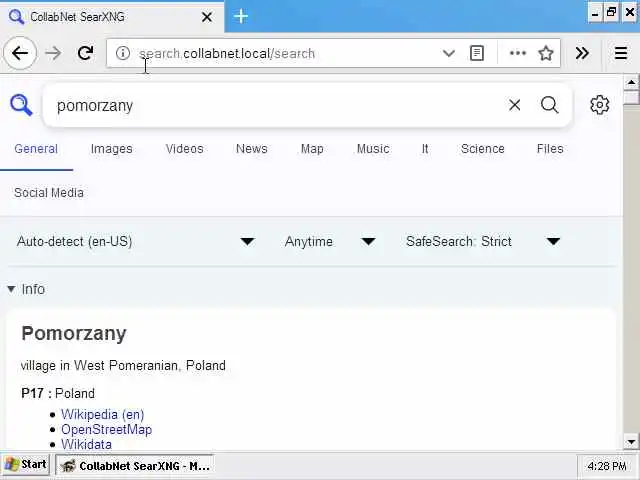
Task: Click the browser back arrow button
Action: (20, 53)
